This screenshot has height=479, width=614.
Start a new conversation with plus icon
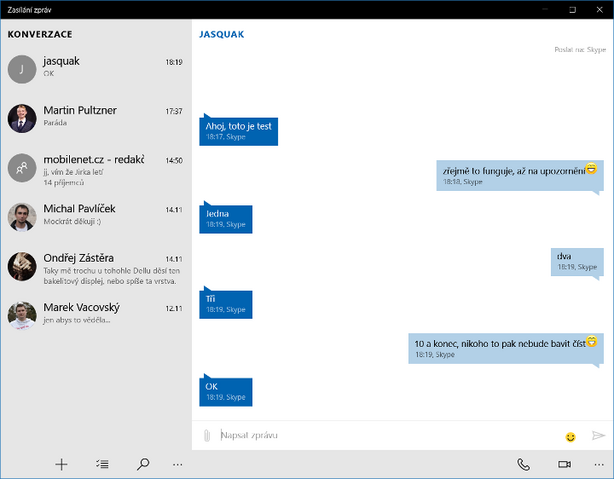click(x=61, y=465)
